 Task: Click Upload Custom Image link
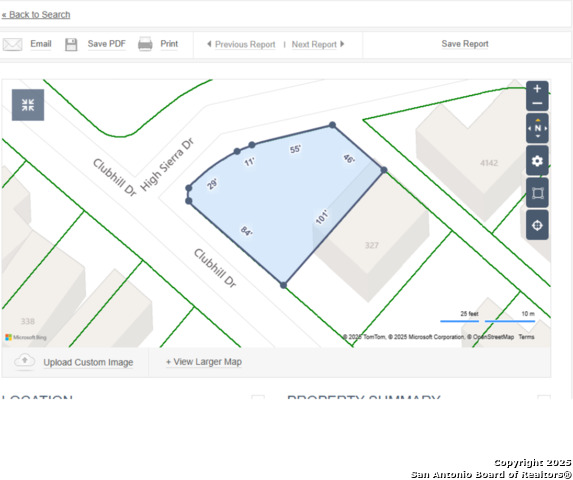pos(88,362)
